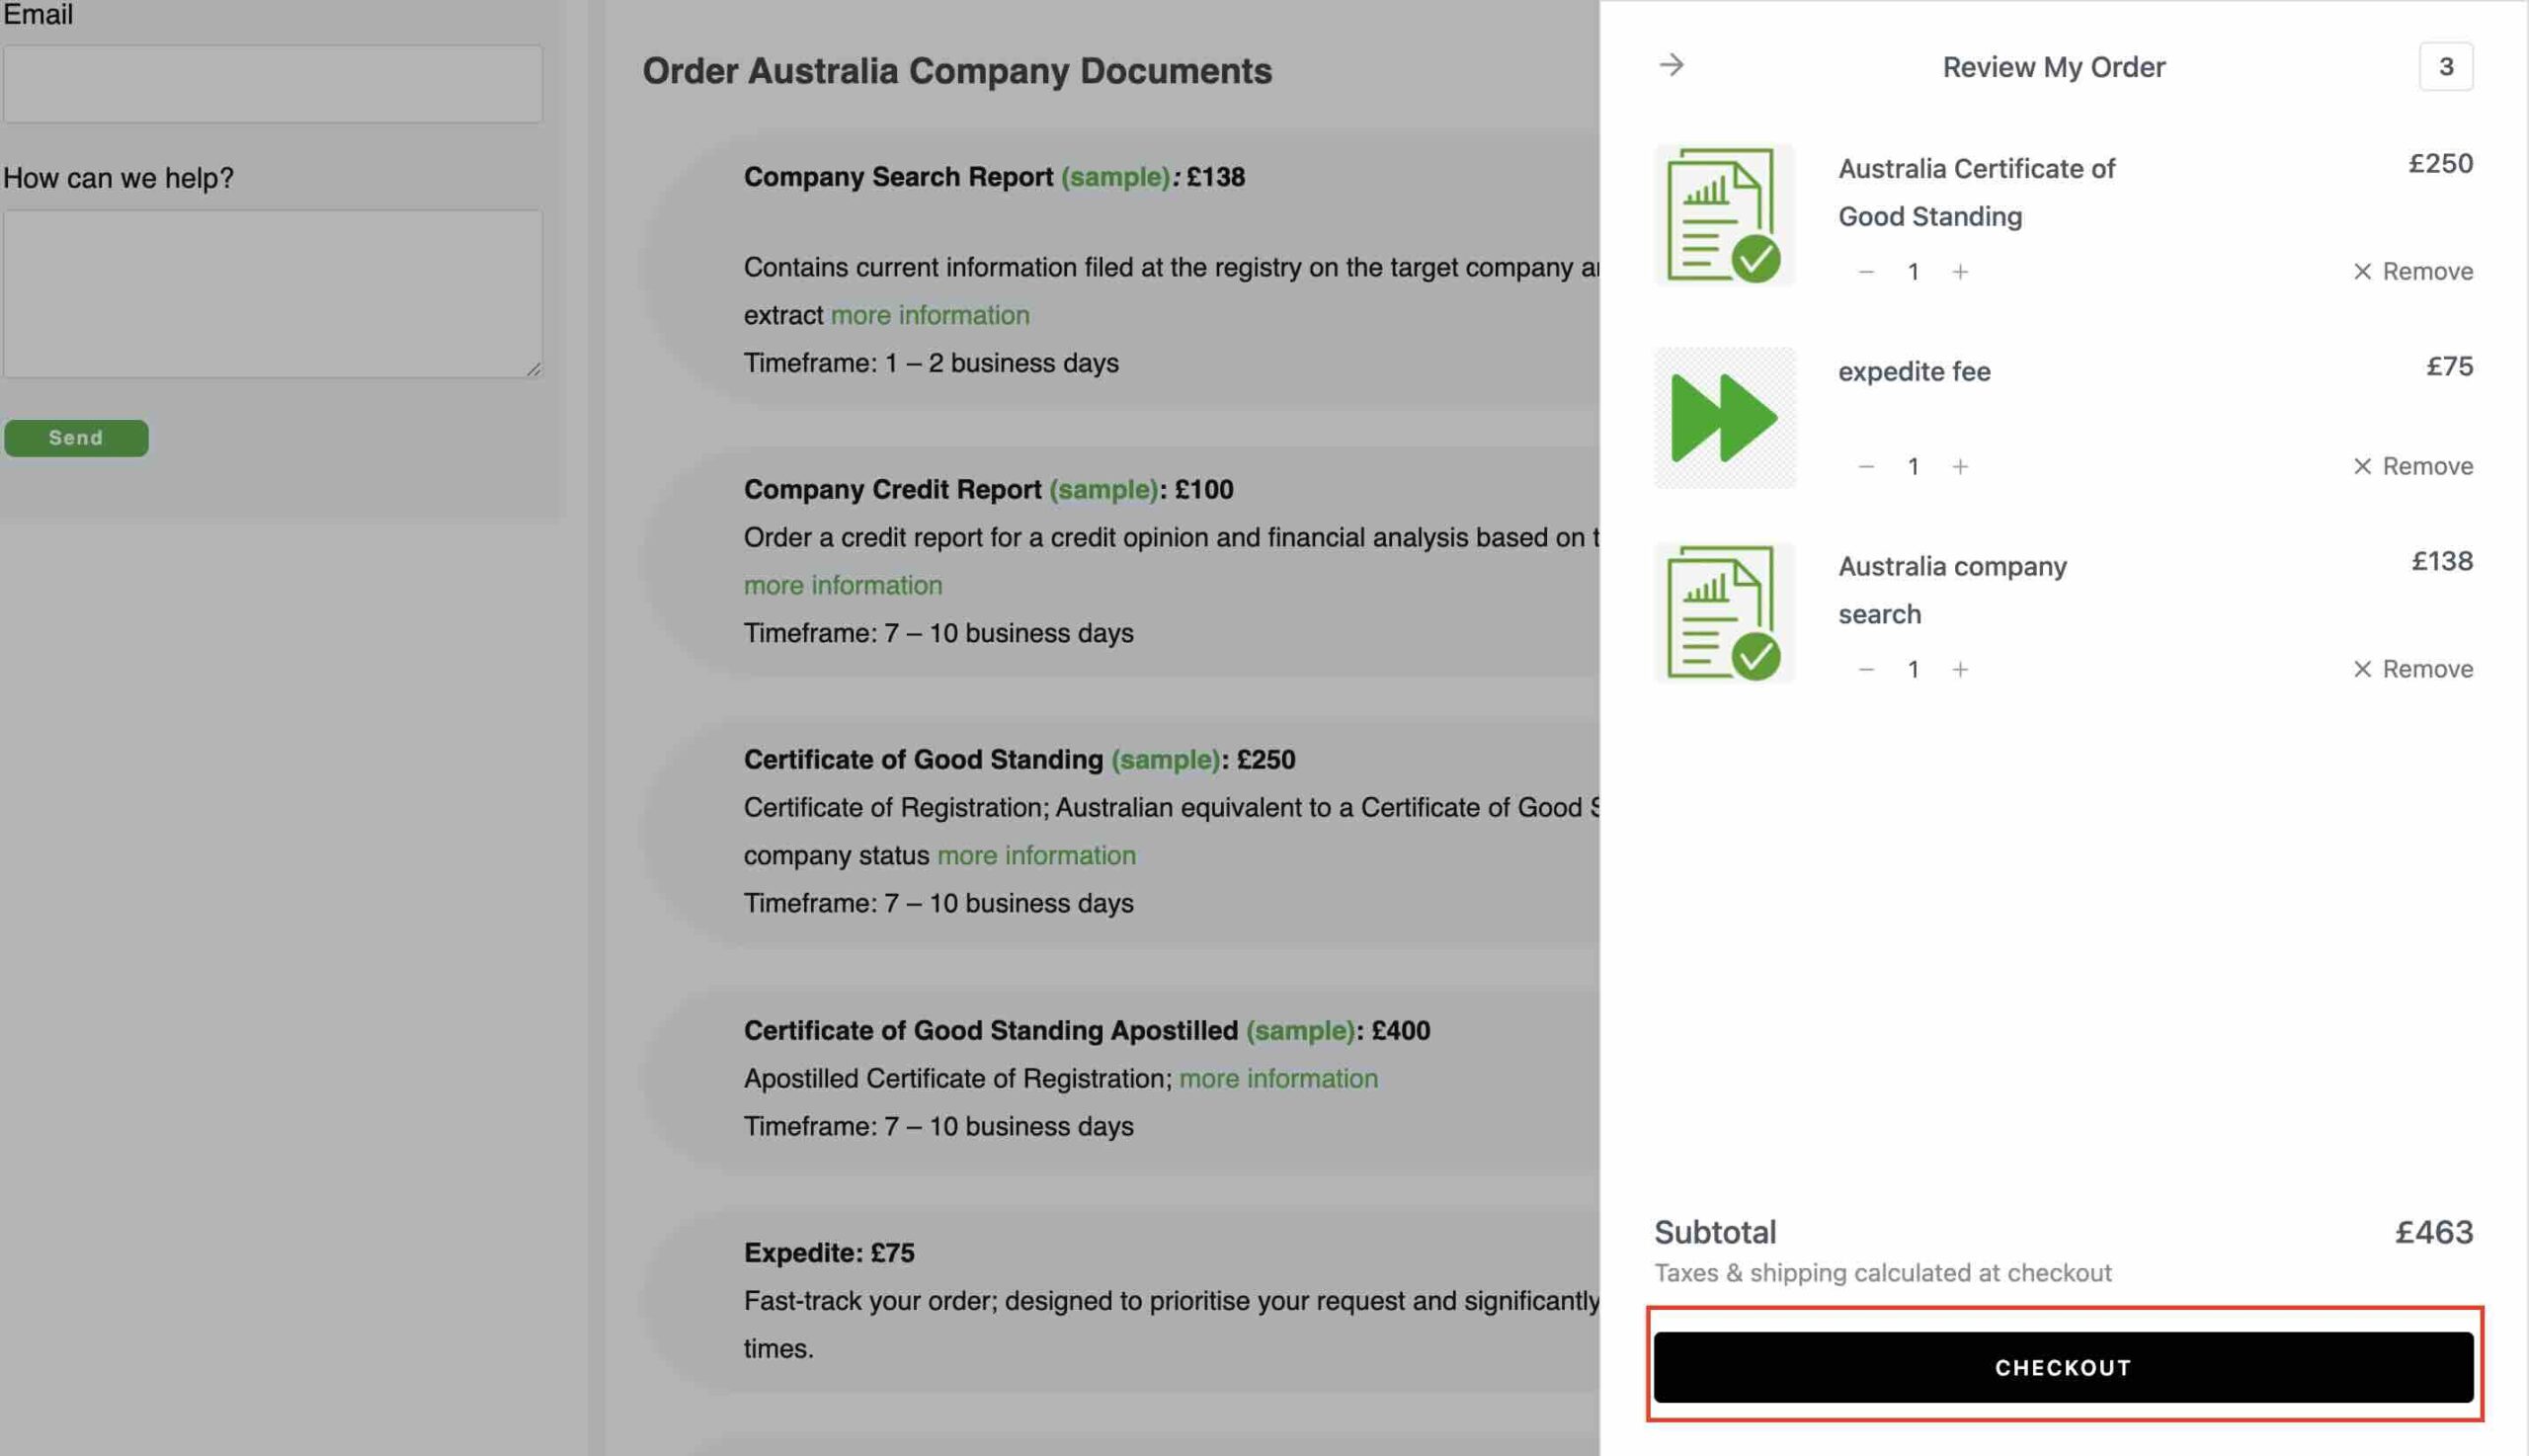Viewport: 2529px width, 1456px height.
Task: Click the Review My Order heading
Action: [x=2053, y=67]
